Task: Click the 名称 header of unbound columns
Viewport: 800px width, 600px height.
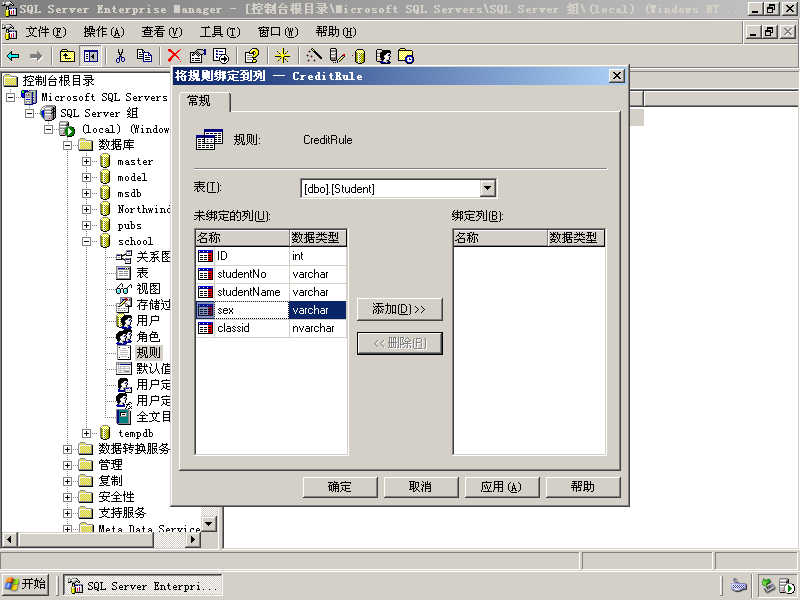Action: pyautogui.click(x=243, y=238)
